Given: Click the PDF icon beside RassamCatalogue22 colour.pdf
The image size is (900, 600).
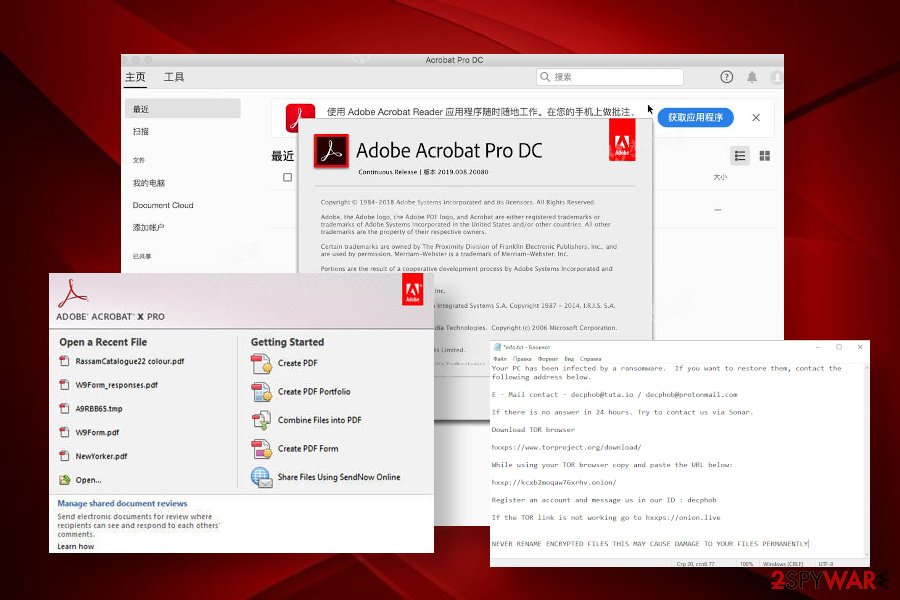Looking at the screenshot, I should pos(64,361).
